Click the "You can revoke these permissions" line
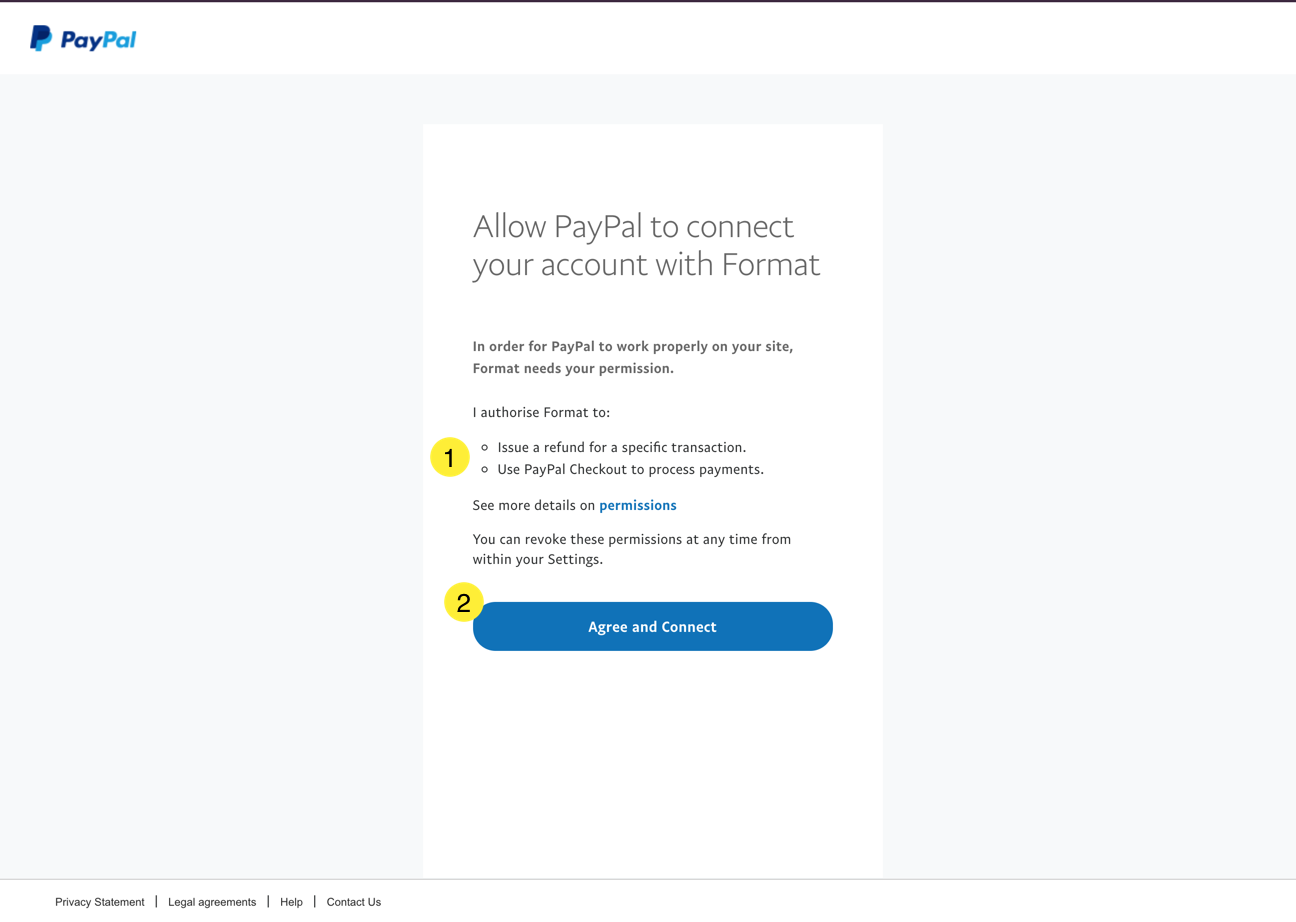The width and height of the screenshot is (1296, 922). point(632,539)
